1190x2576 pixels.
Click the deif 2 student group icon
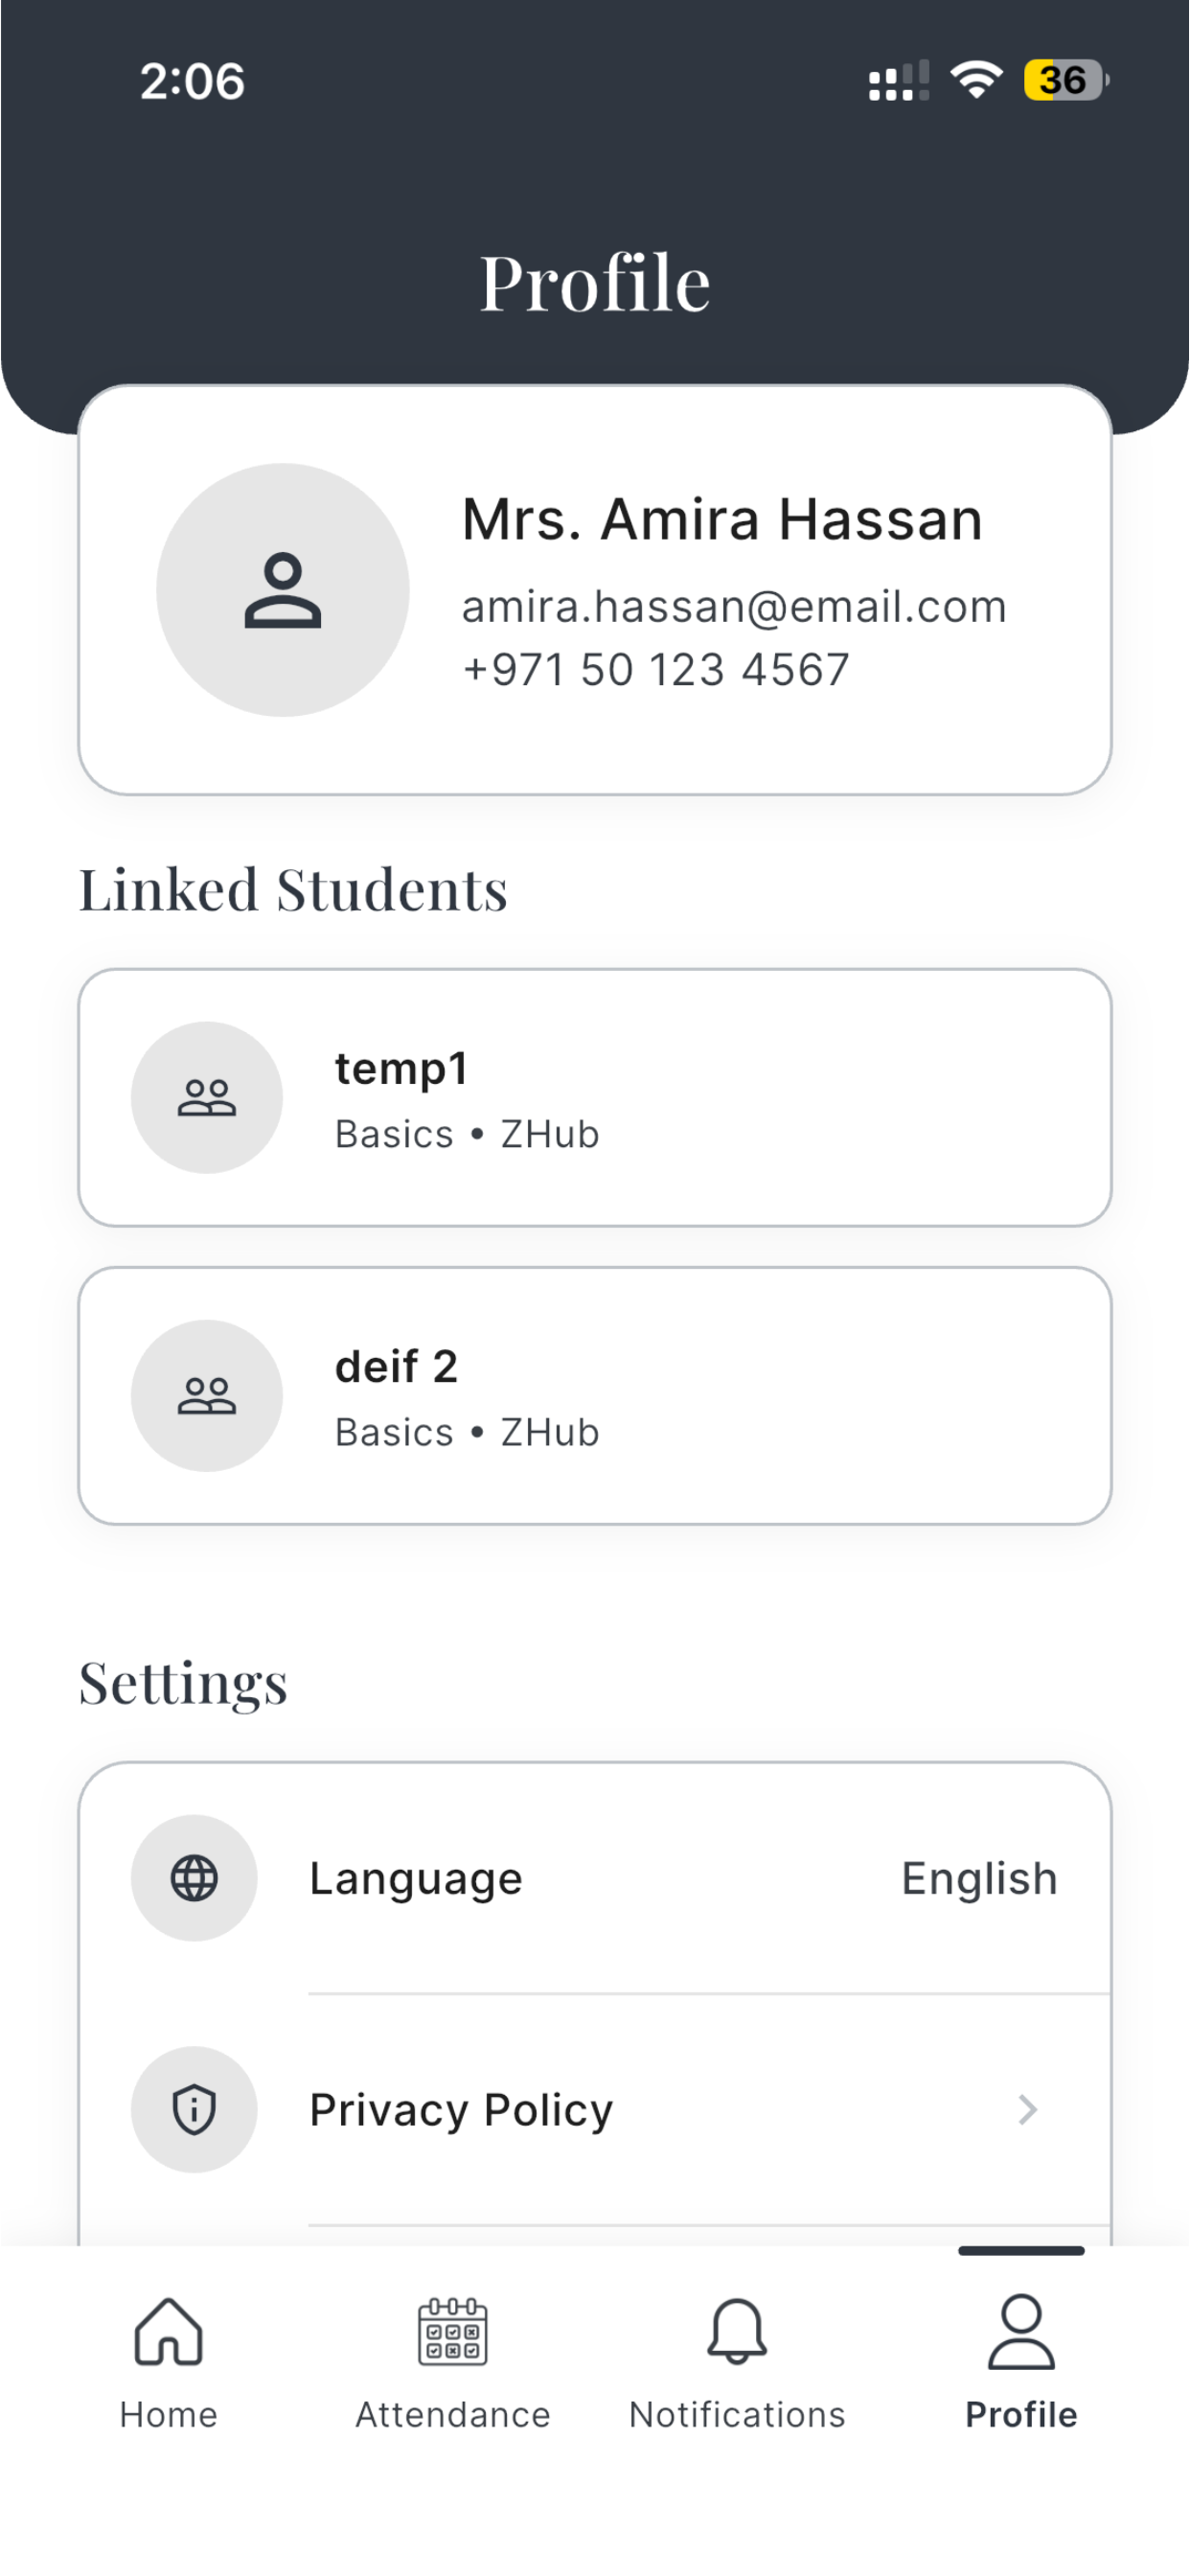coord(207,1396)
